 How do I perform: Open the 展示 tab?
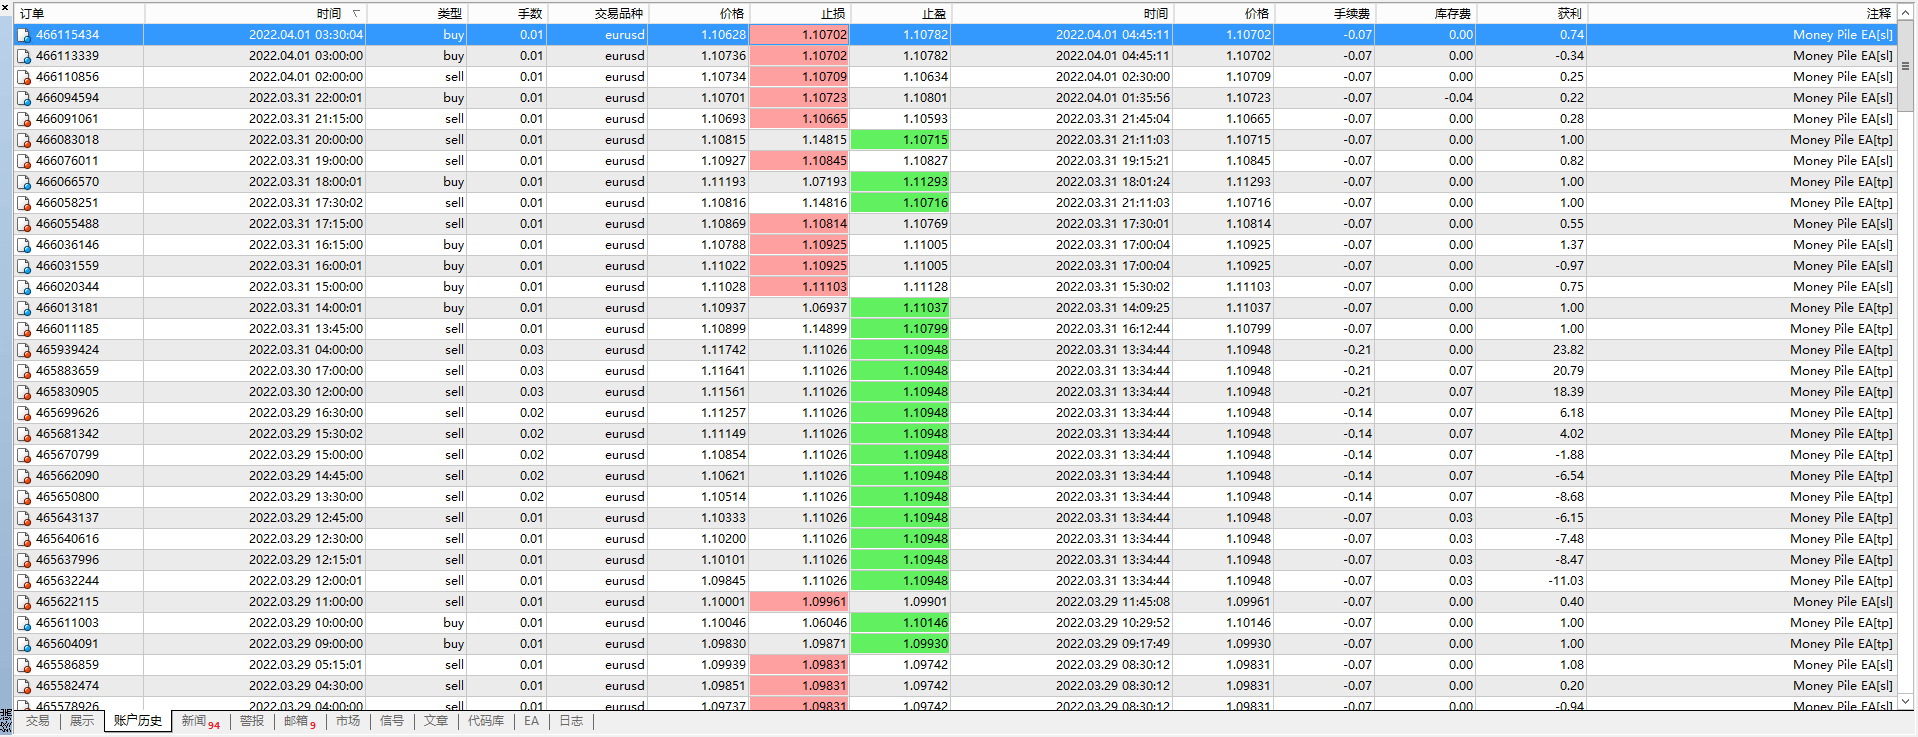pyautogui.click(x=82, y=721)
